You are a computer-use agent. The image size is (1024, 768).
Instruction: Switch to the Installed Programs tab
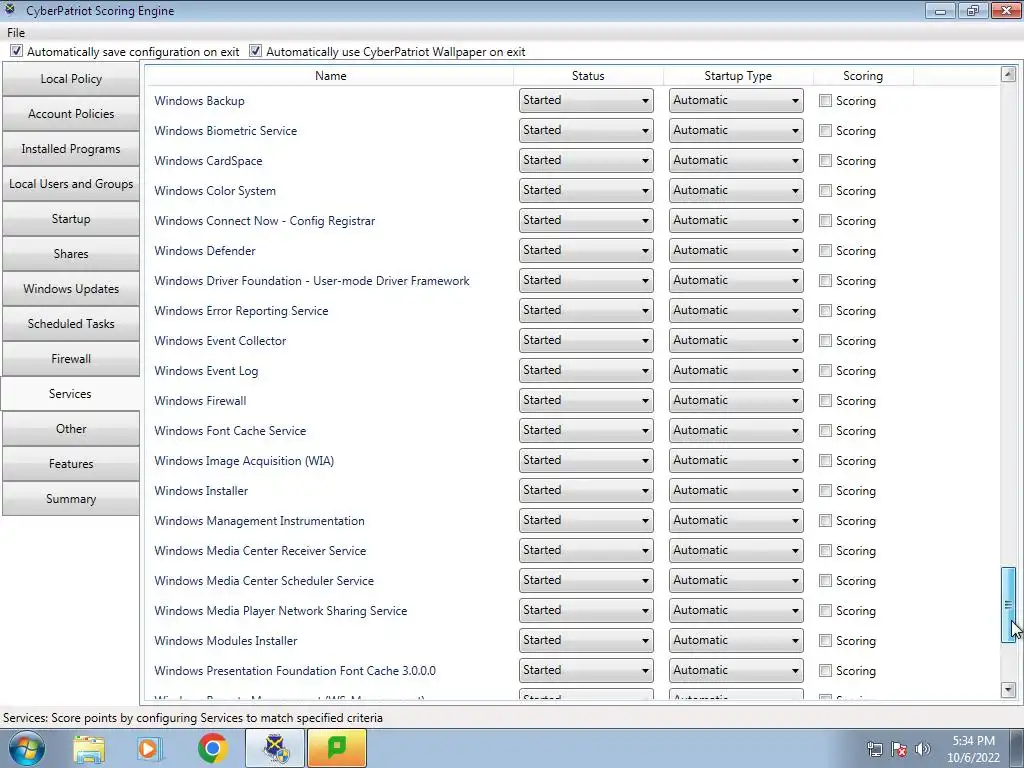[71, 149]
